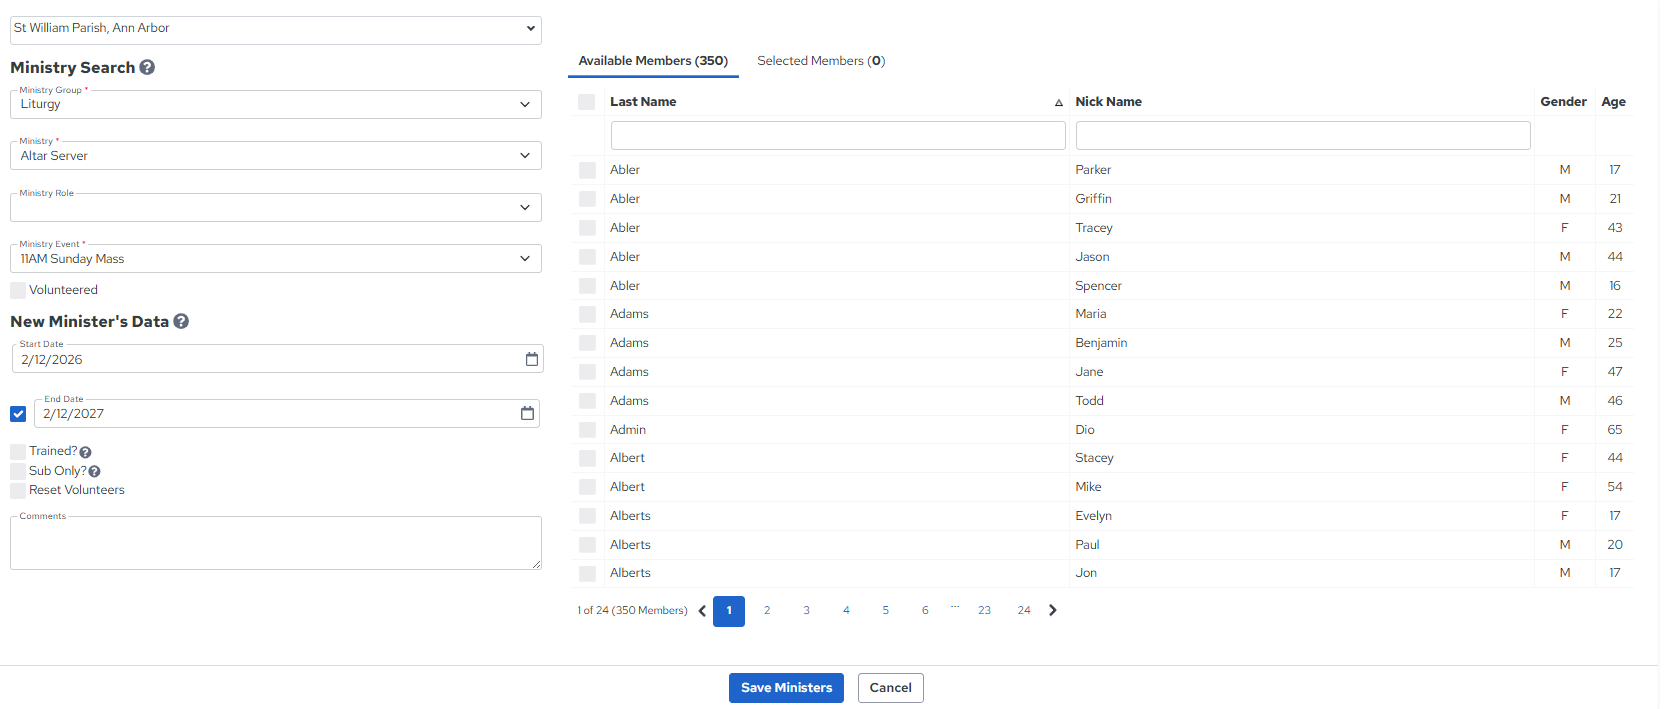Open the Ministry Group dropdown
The height and width of the screenshot is (709, 1670).
coord(276,104)
